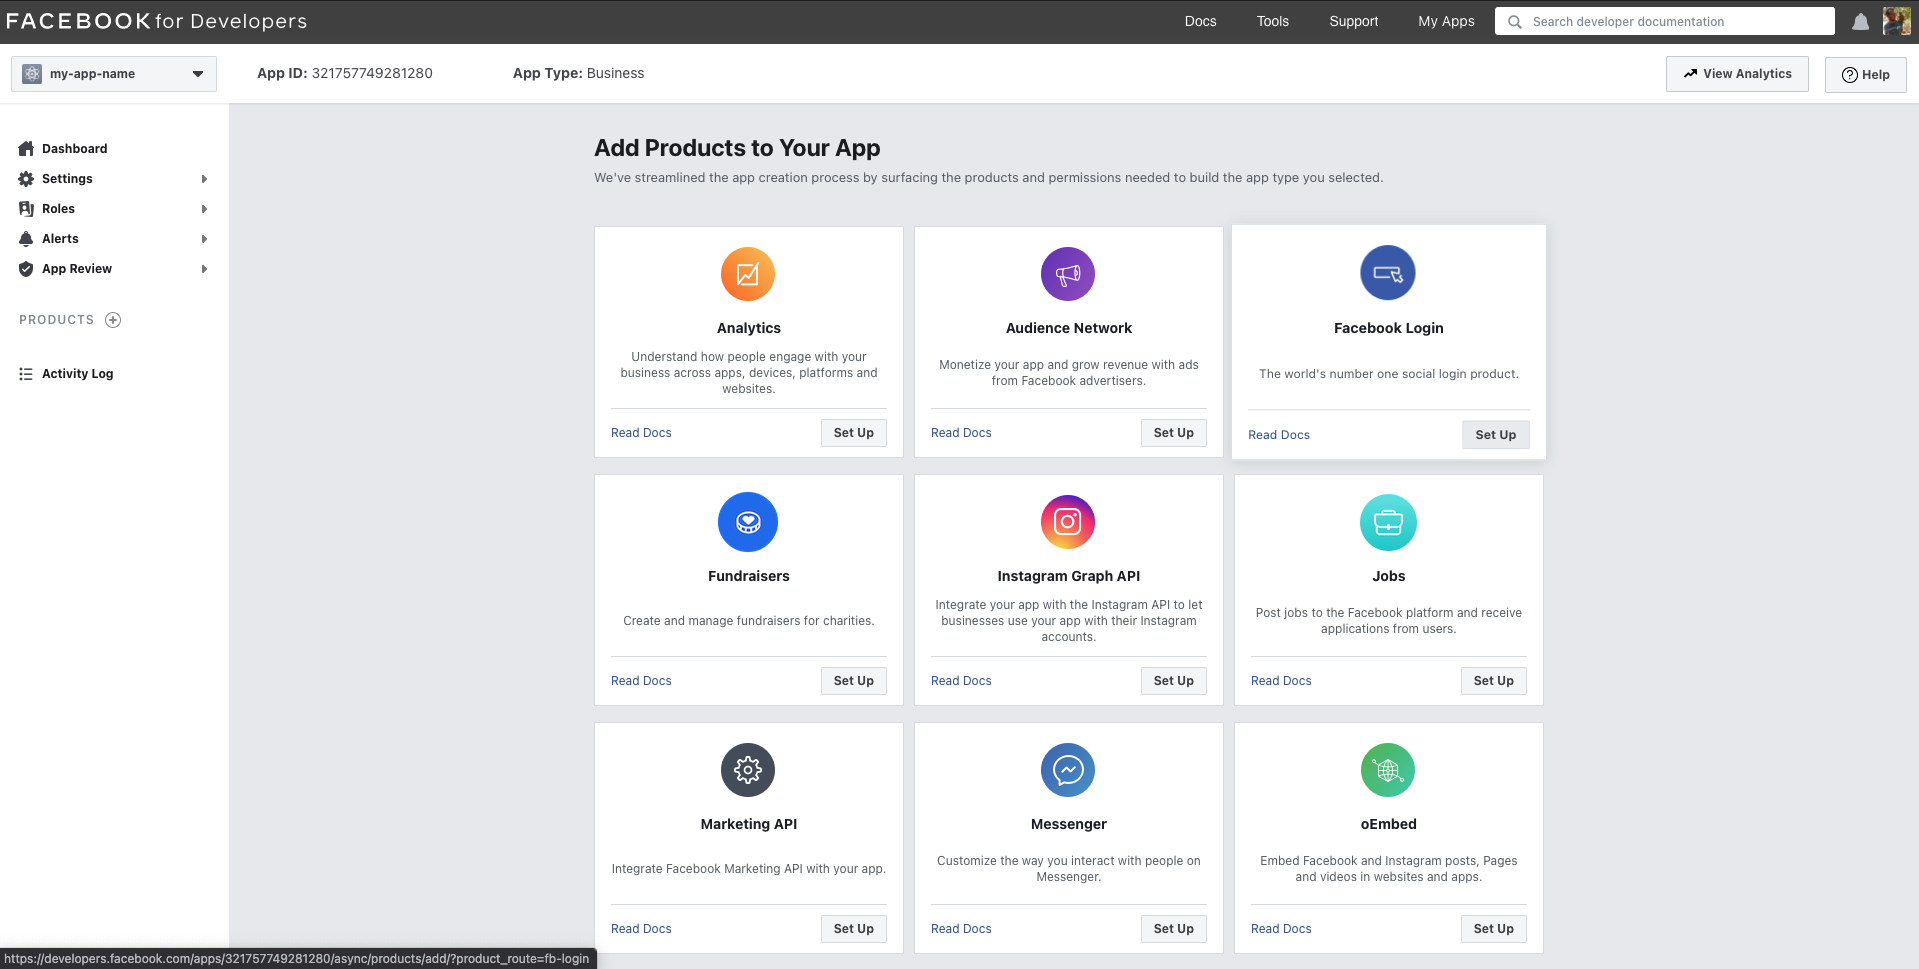Expand the Roles submenu arrow

pyautogui.click(x=204, y=209)
